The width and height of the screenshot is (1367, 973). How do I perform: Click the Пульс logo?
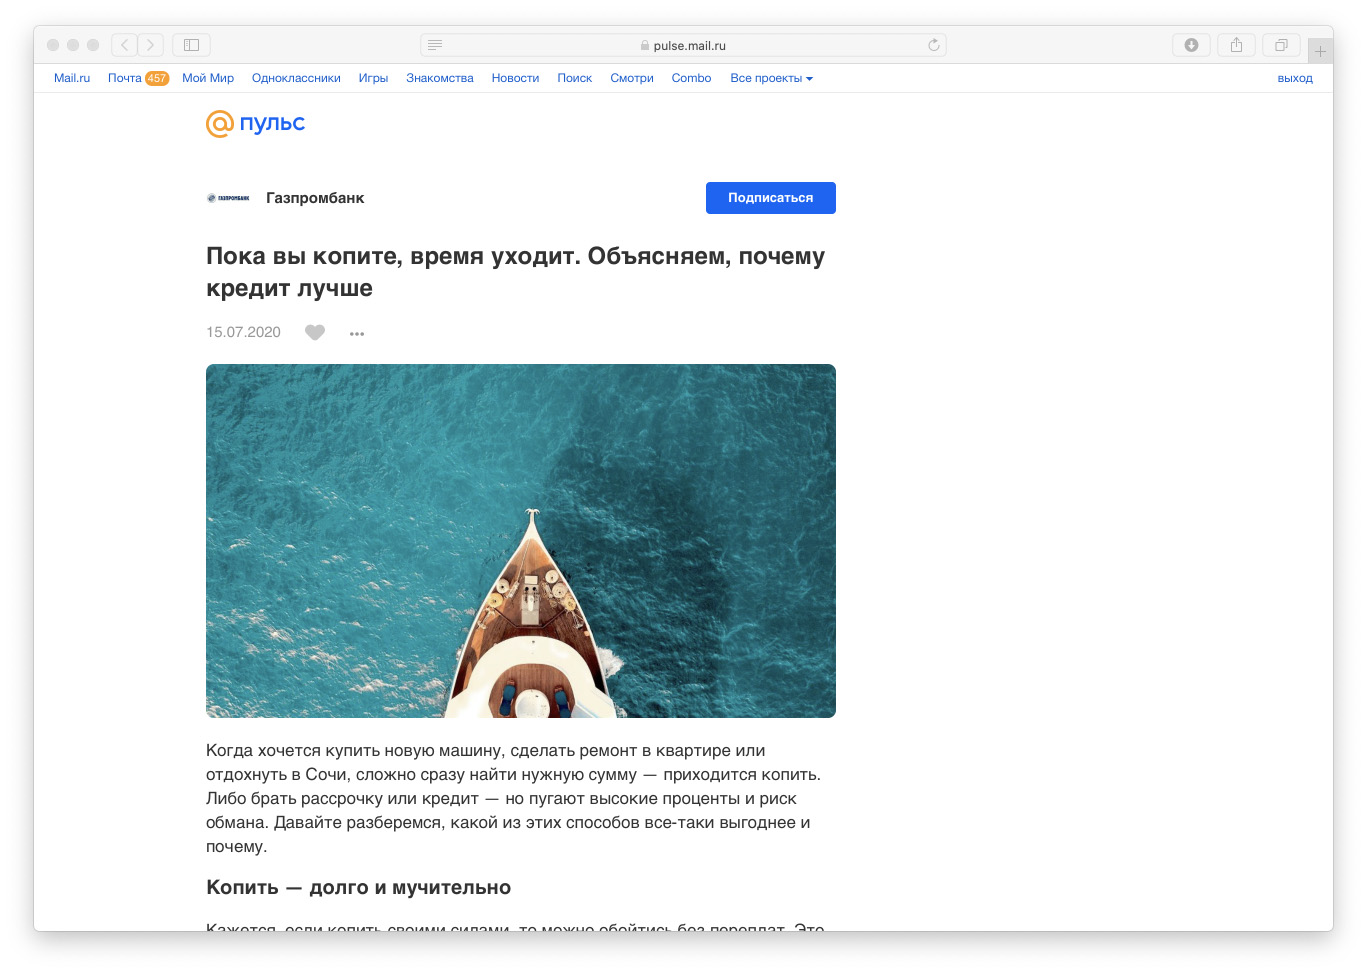(256, 123)
